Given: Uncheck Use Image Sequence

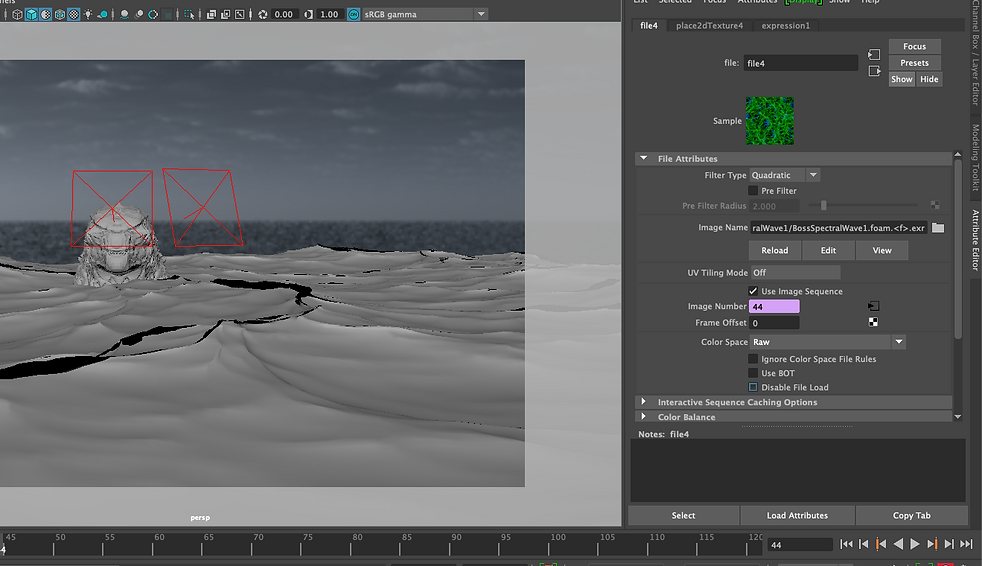Looking at the screenshot, I should tap(753, 291).
